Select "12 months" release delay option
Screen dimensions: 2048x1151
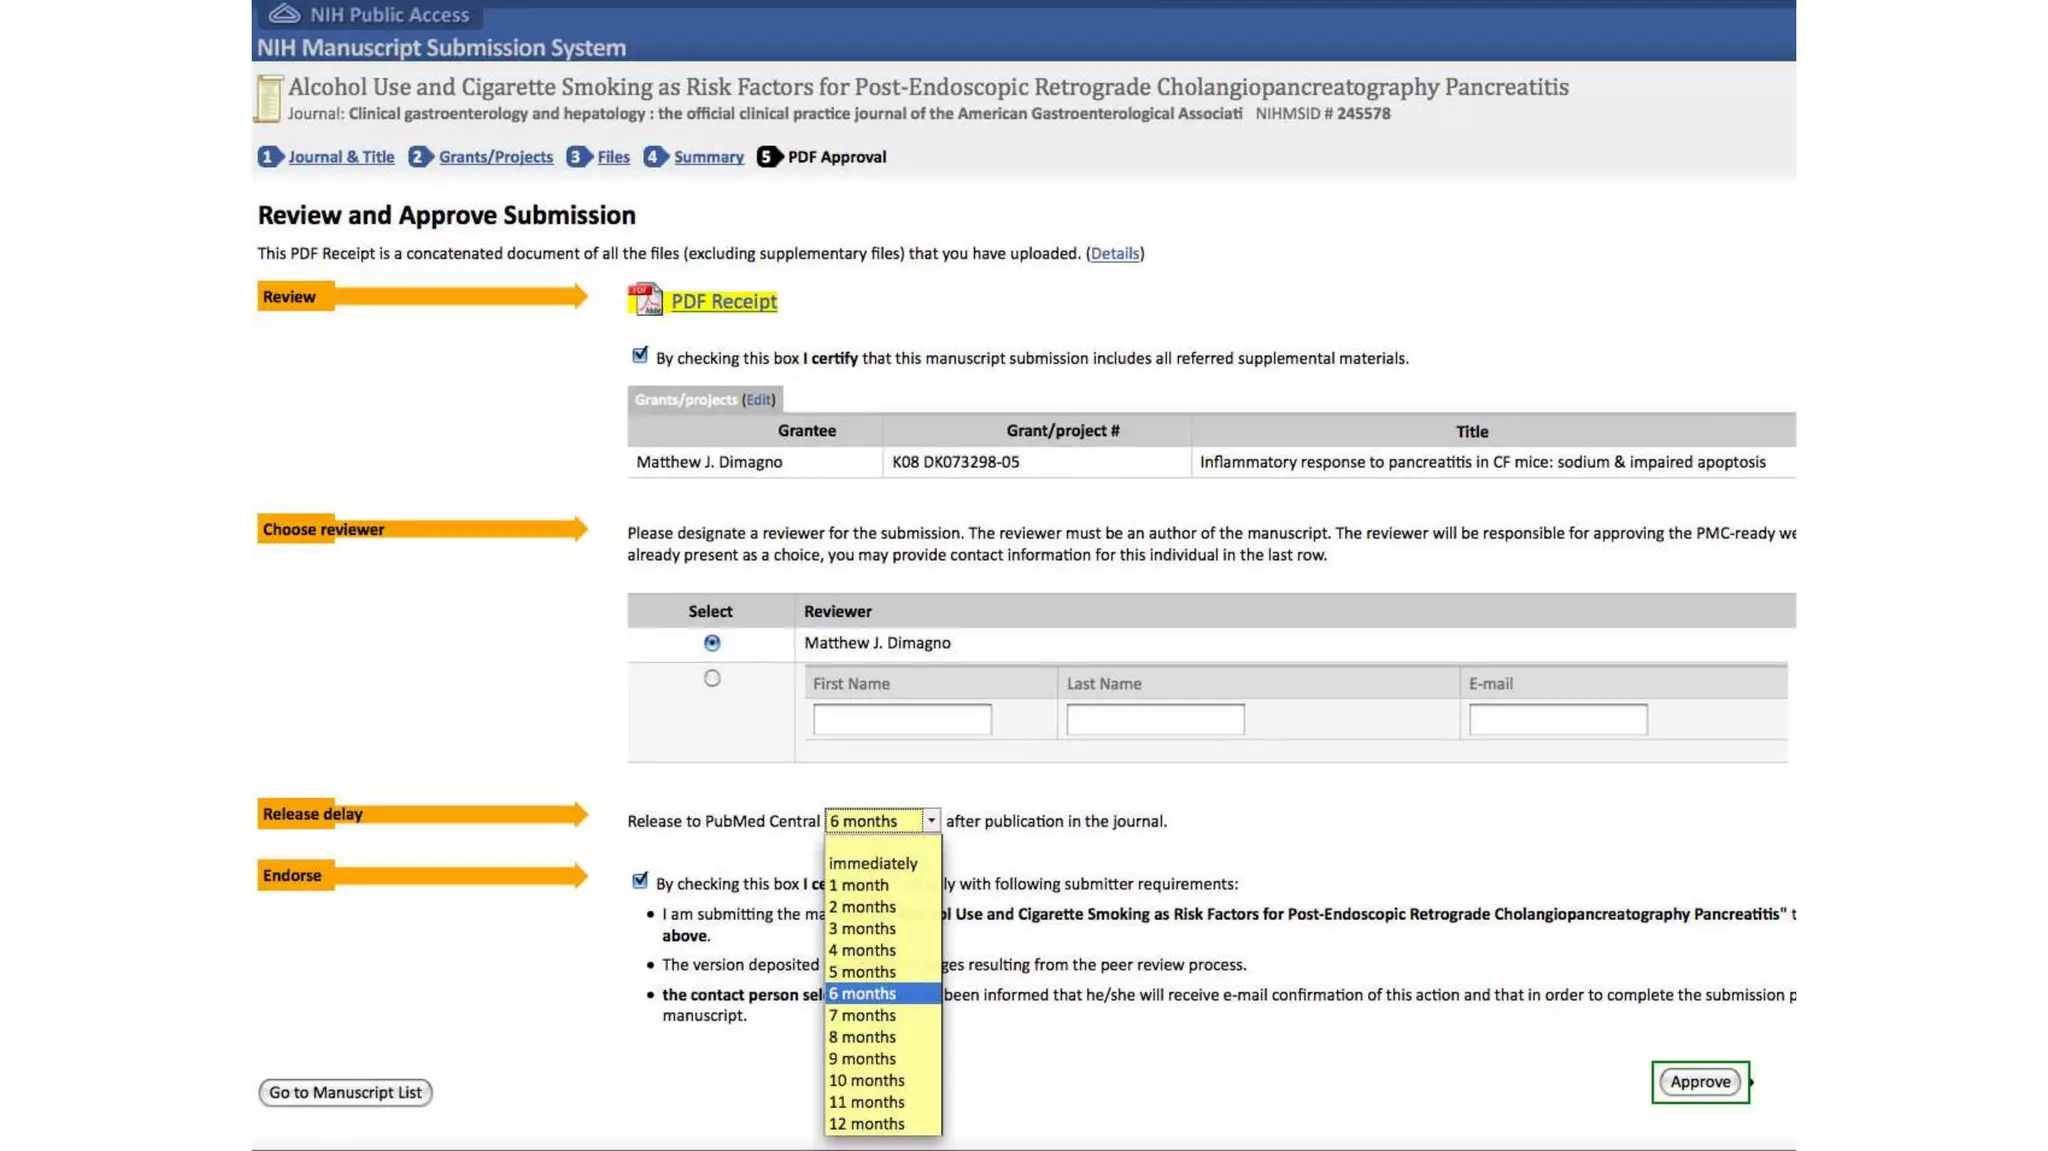866,1124
